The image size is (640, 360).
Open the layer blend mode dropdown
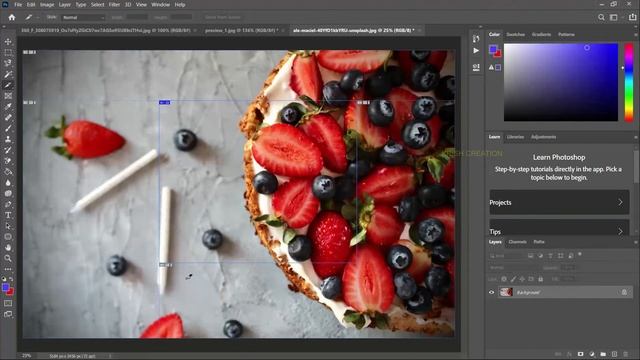click(x=513, y=268)
